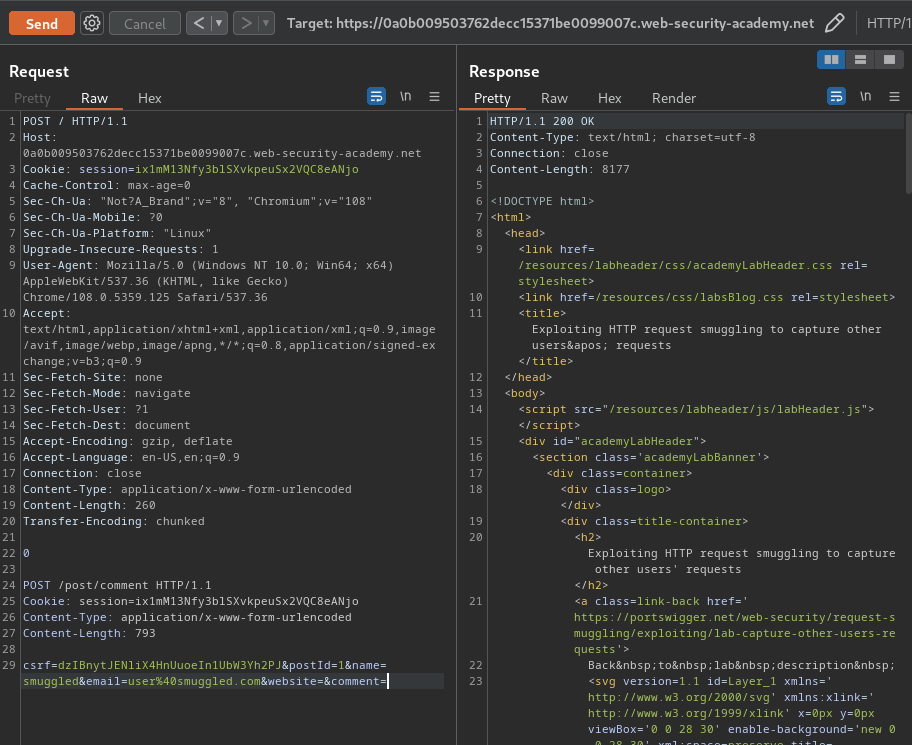Click the Target URL text
The width and height of the screenshot is (912, 745).
click(x=550, y=23)
